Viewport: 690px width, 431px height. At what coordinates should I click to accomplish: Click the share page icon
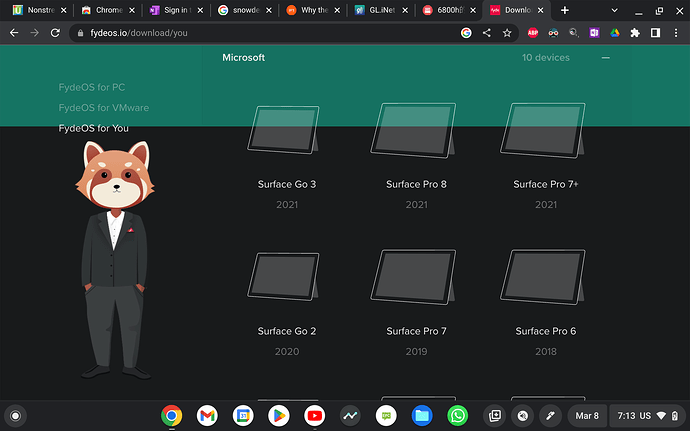pyautogui.click(x=486, y=33)
